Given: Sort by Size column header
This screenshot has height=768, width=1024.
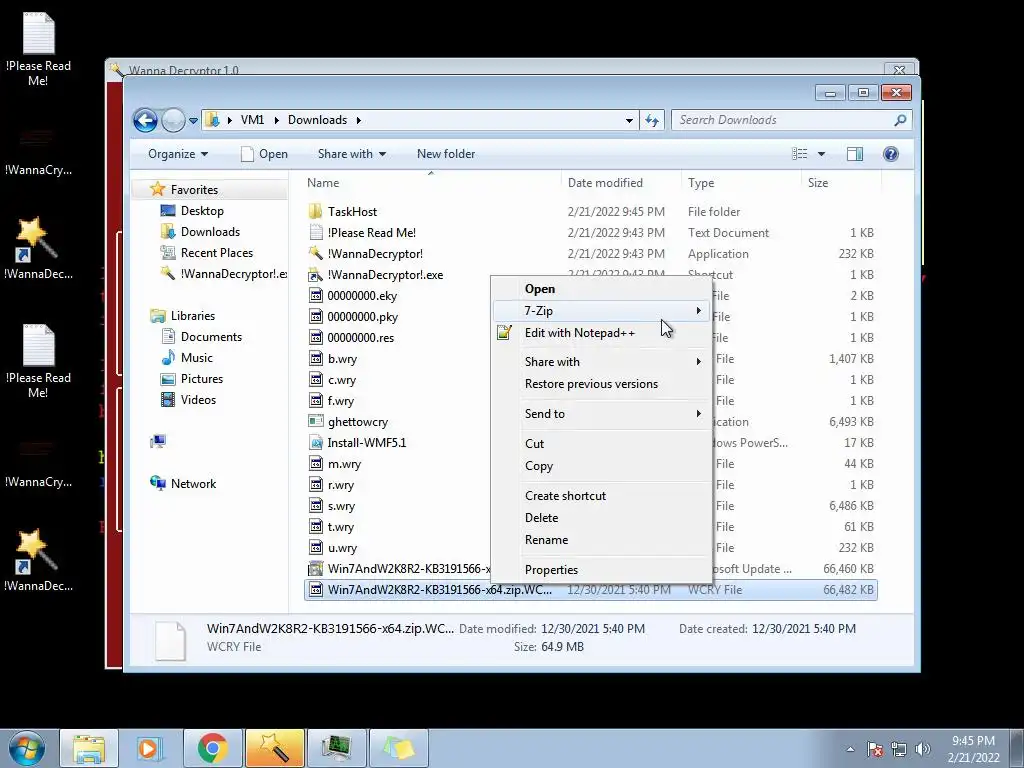Looking at the screenshot, I should [818, 183].
